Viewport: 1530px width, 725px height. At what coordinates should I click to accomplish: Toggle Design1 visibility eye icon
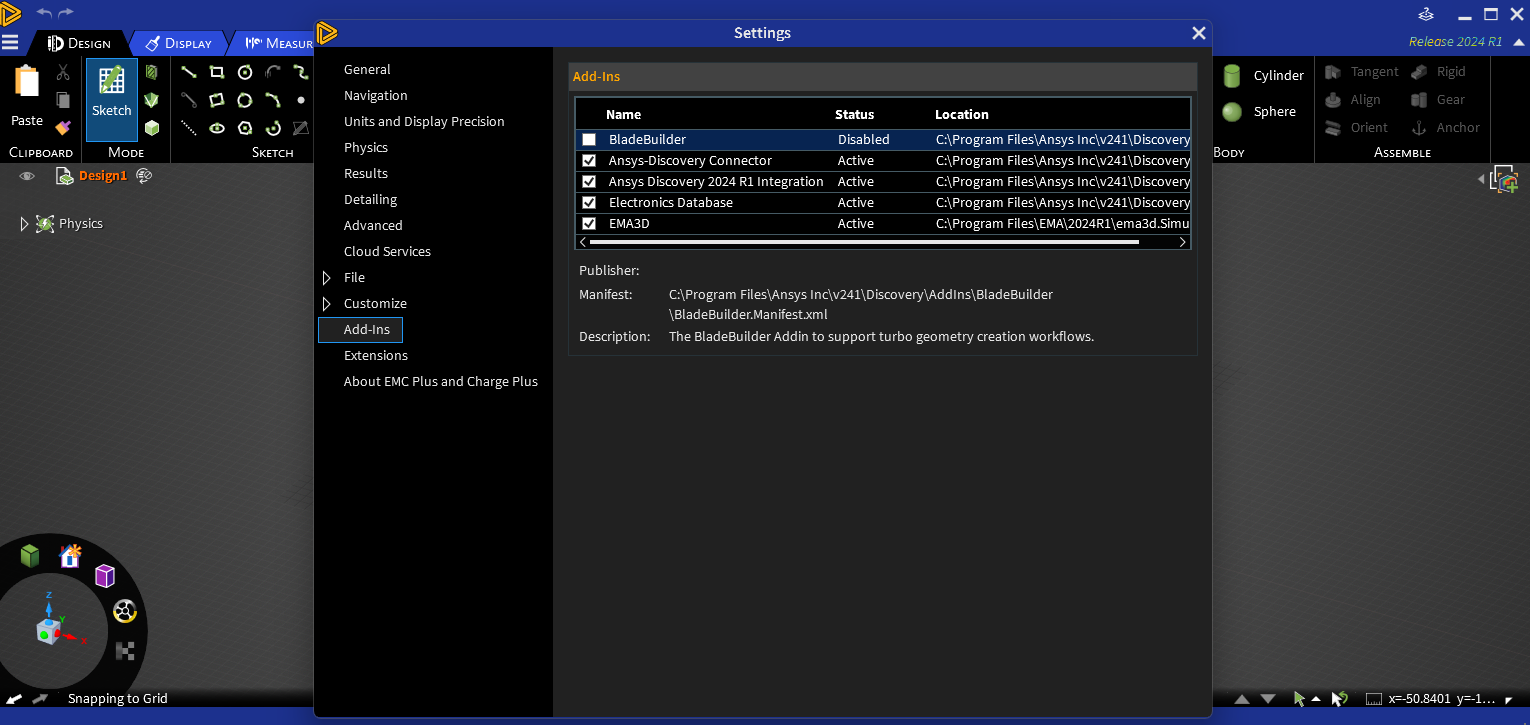[x=27, y=176]
